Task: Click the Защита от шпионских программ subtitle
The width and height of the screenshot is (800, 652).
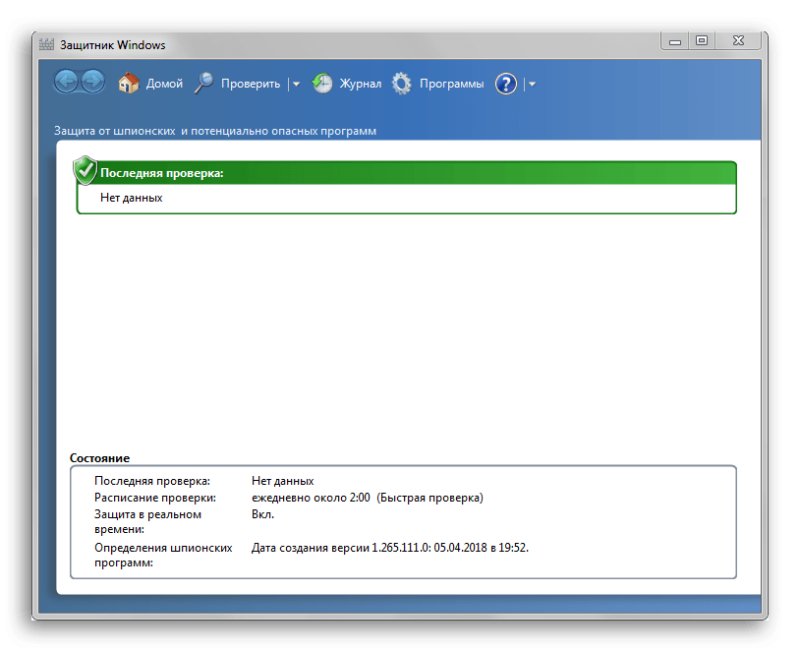Action: click(215, 131)
